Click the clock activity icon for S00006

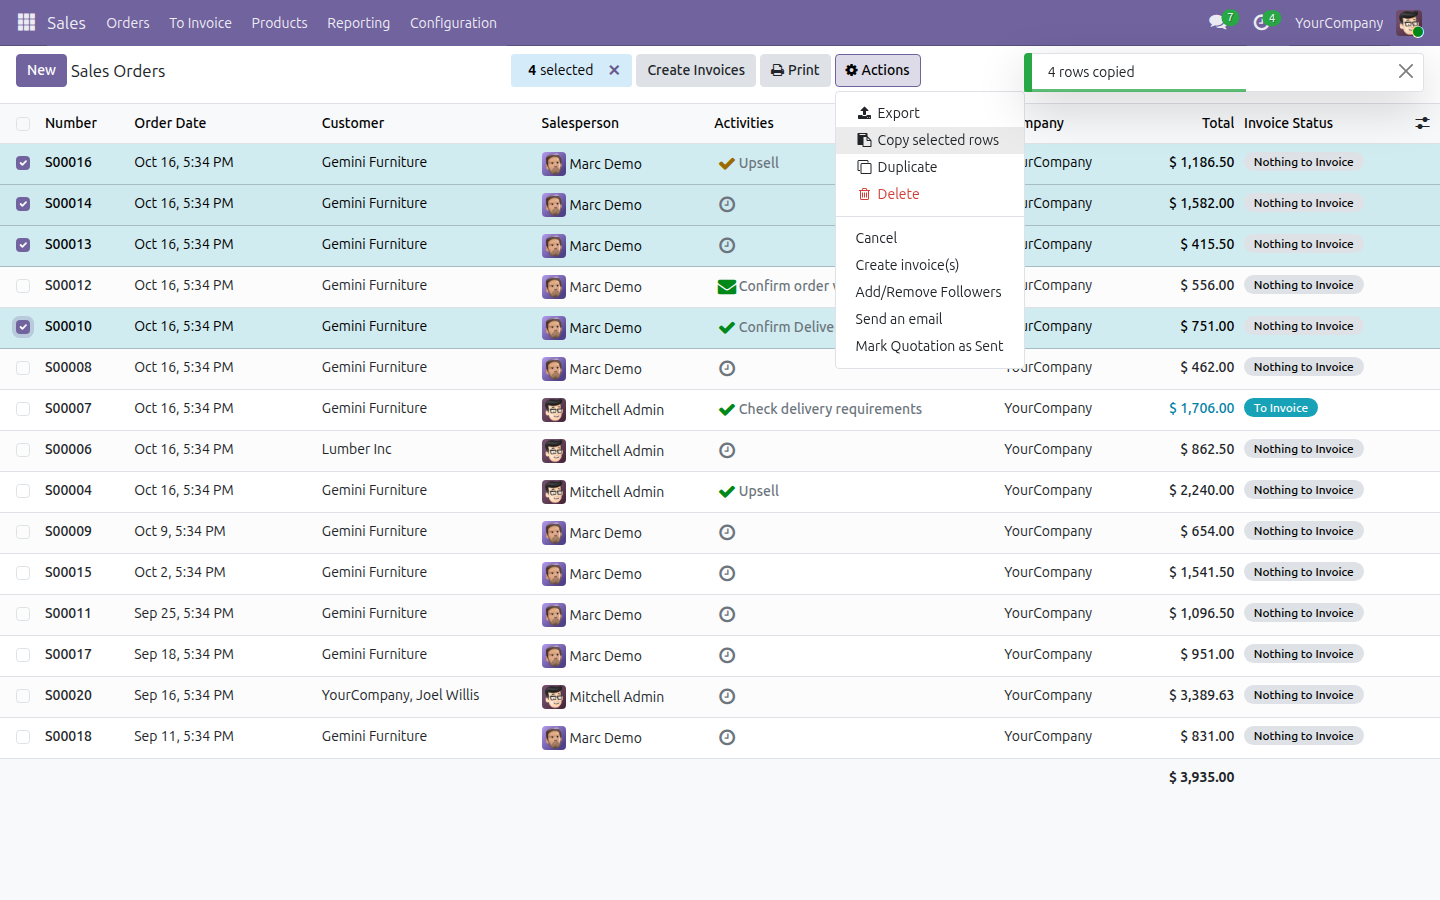click(727, 450)
